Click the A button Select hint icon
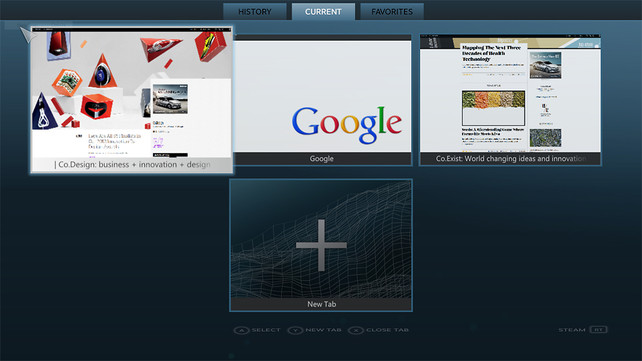 [242, 330]
